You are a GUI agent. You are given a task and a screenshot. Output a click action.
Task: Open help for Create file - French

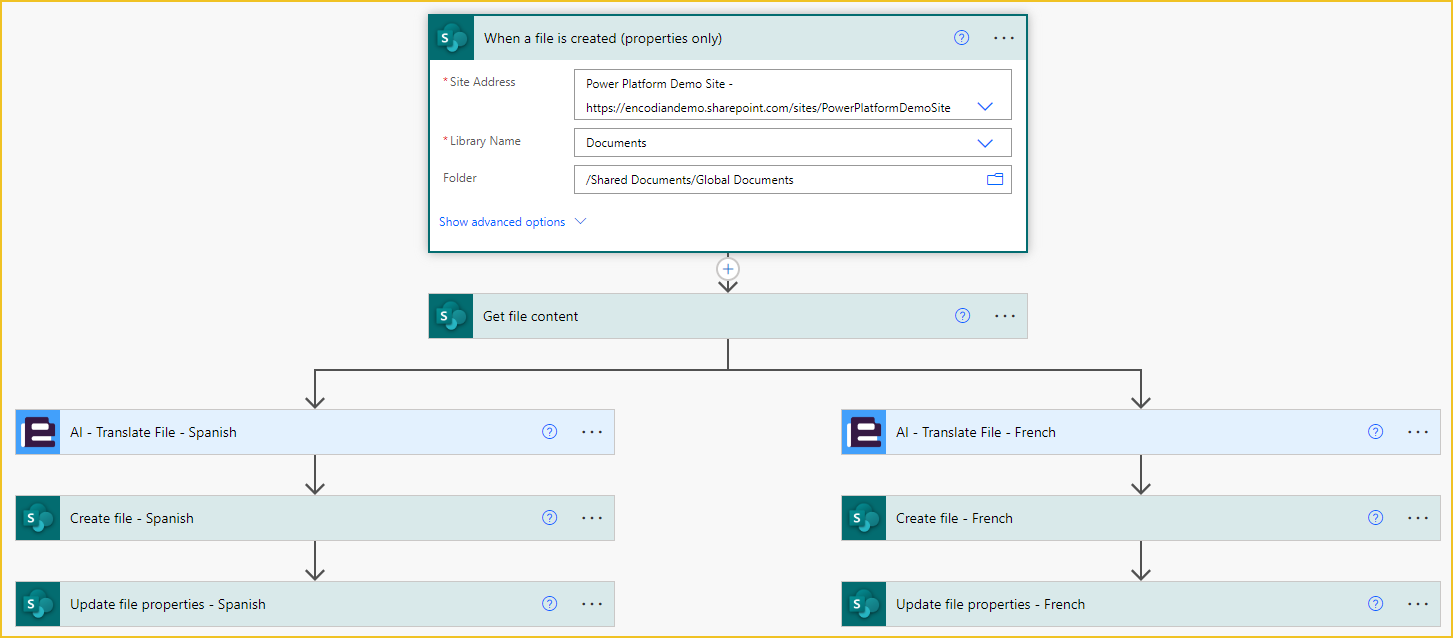(x=1375, y=518)
